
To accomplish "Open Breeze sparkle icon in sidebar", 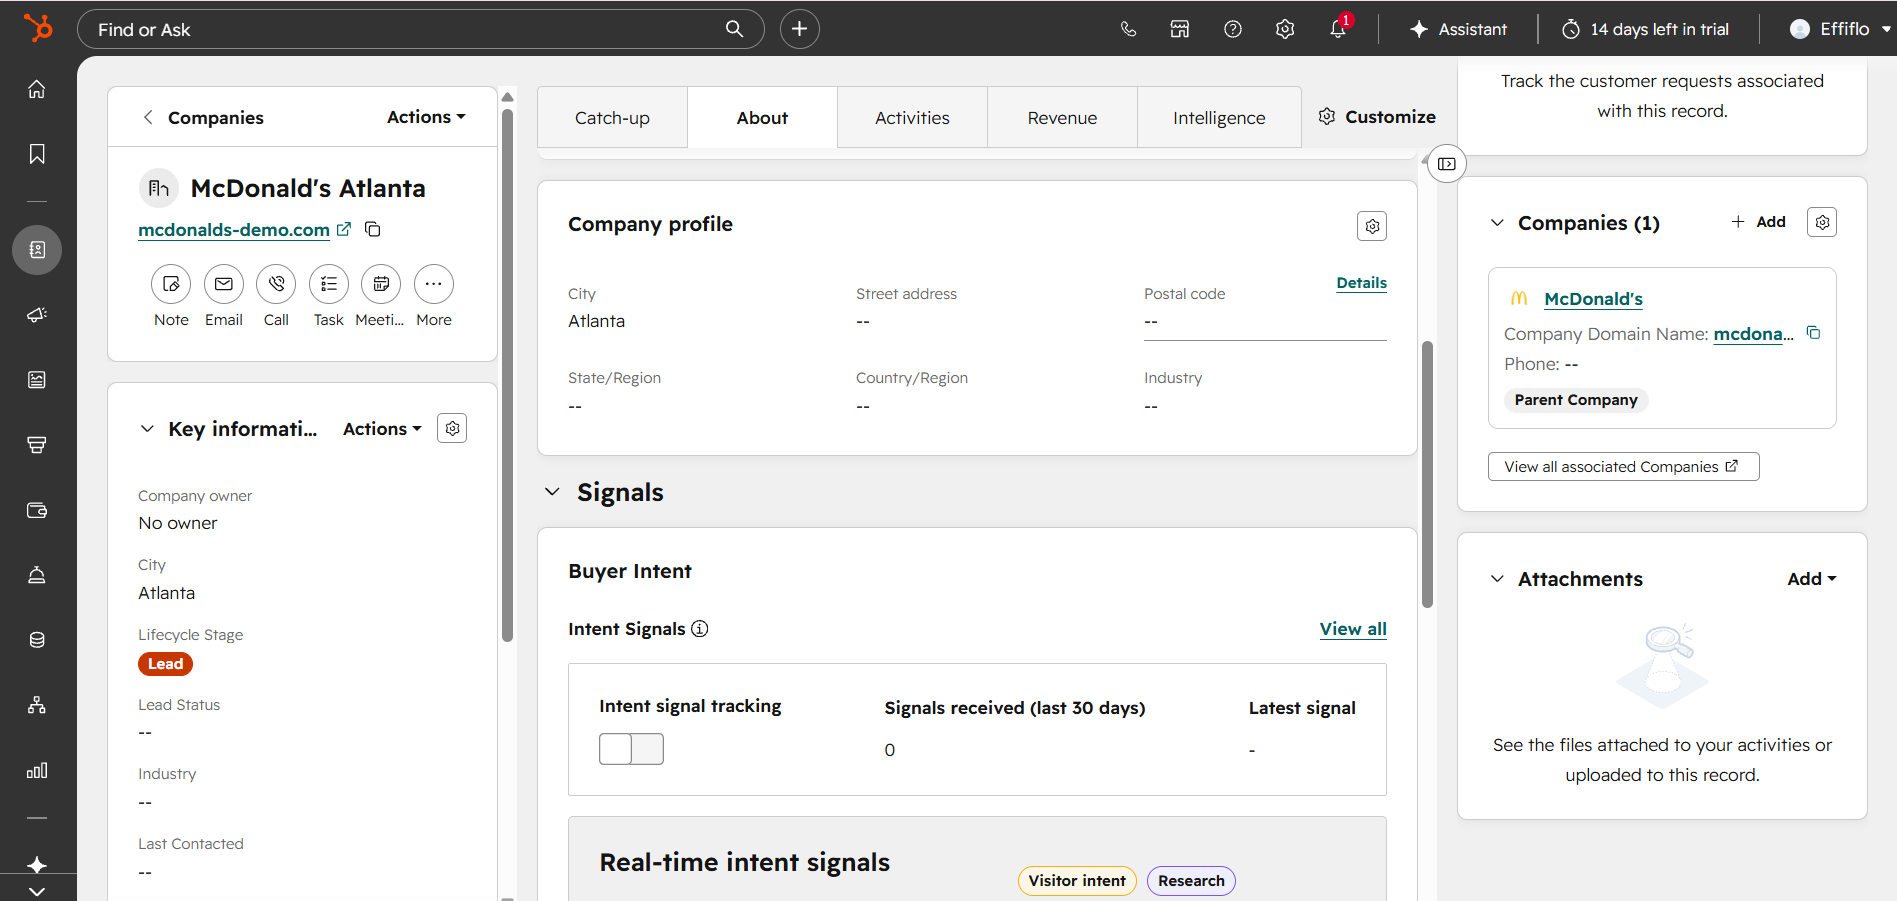I will [37, 864].
